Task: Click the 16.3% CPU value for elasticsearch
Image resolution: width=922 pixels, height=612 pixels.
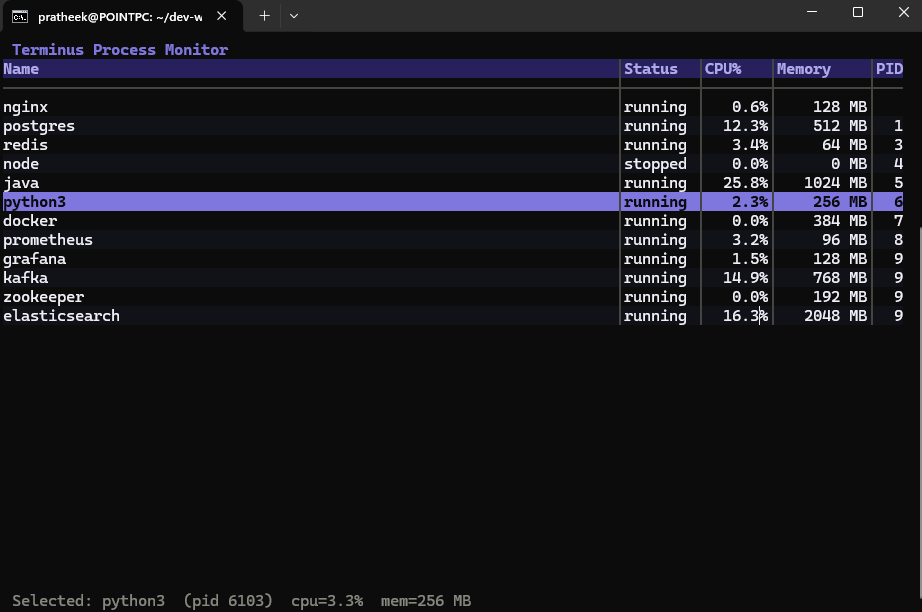Action: tap(746, 316)
